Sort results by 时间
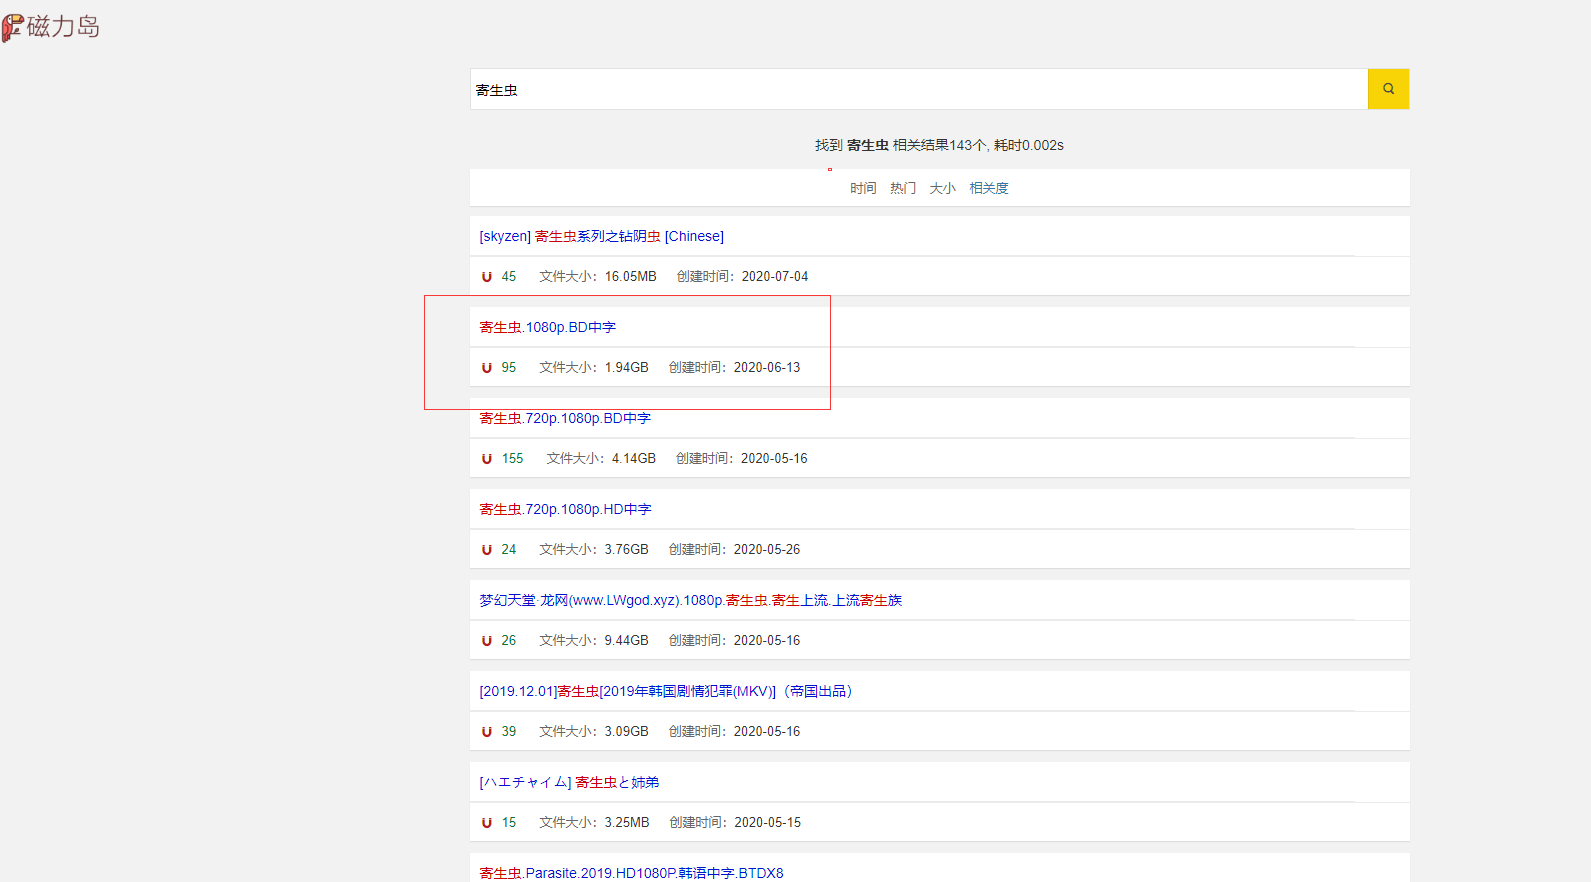 pos(863,188)
